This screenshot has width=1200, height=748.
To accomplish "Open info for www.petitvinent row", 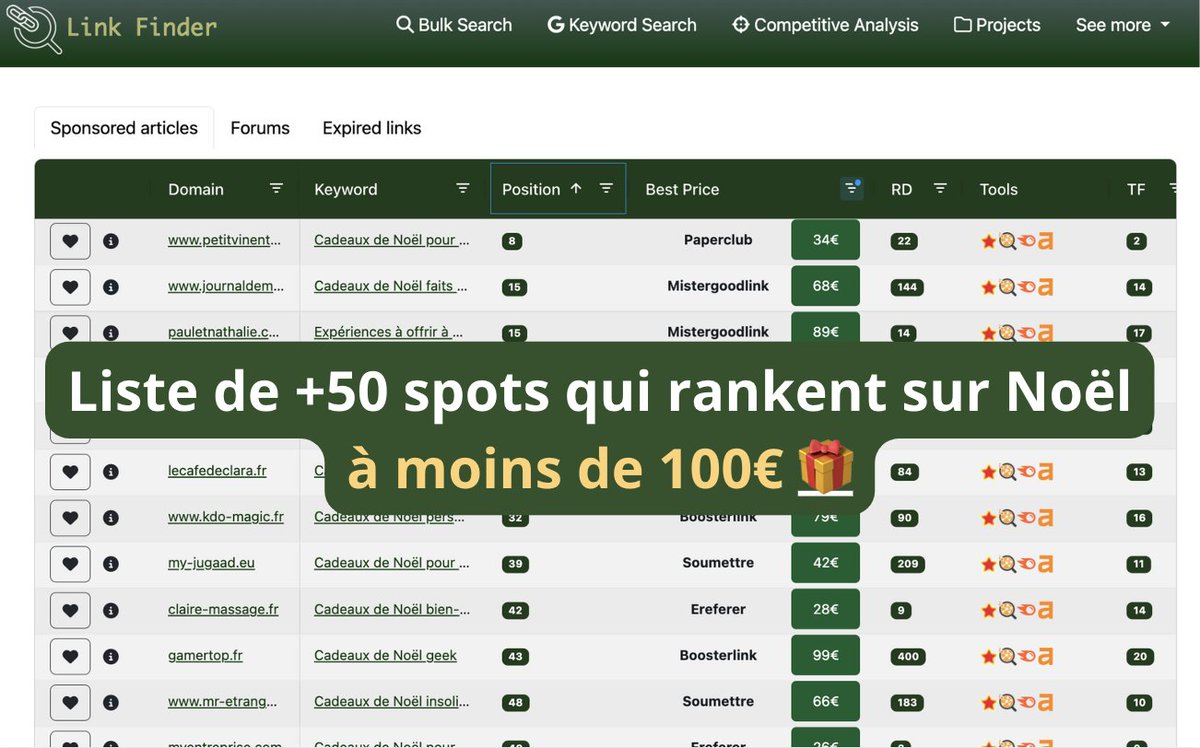I will (111, 241).
